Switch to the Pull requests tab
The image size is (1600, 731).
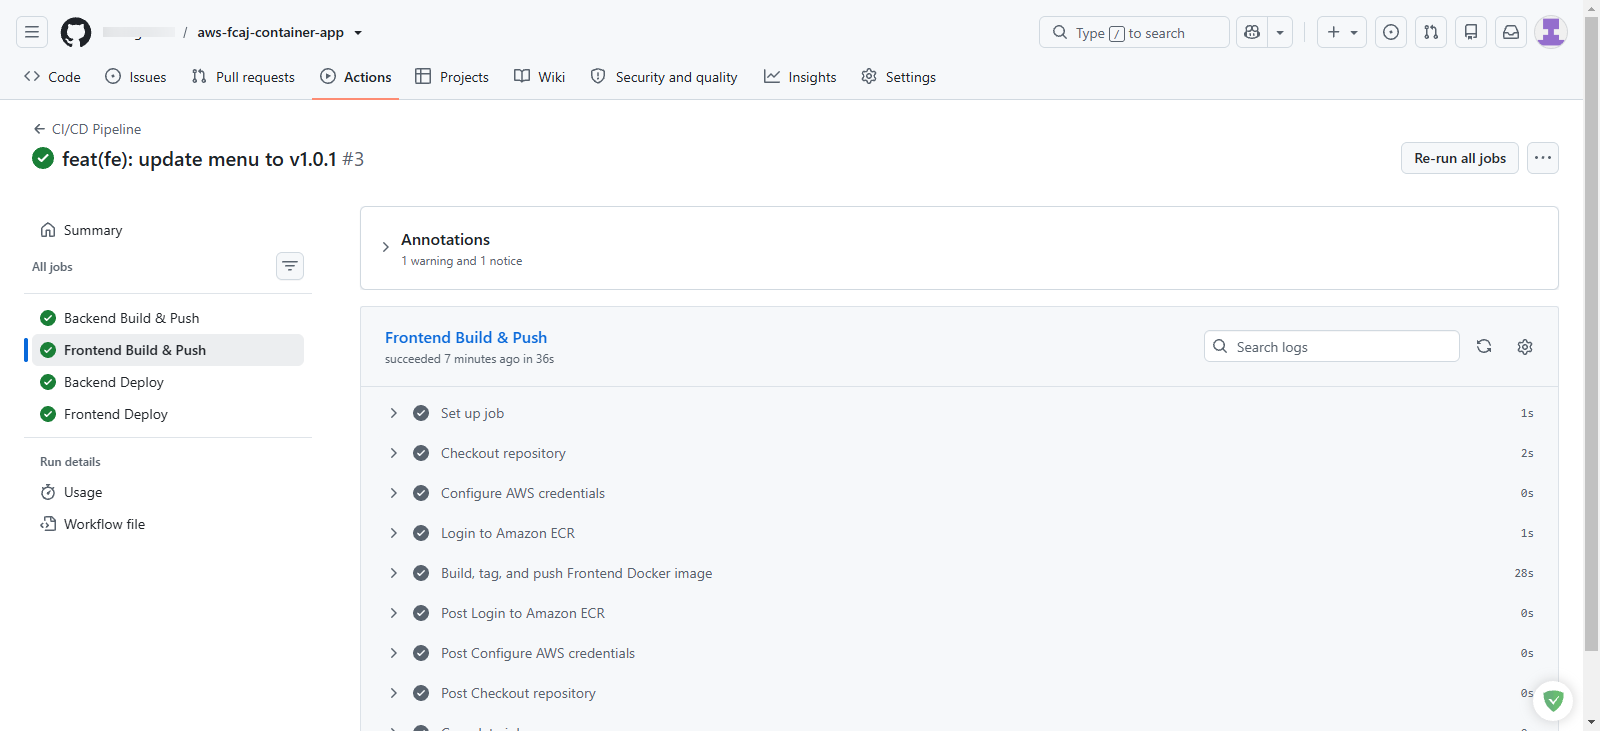pyautogui.click(x=243, y=77)
